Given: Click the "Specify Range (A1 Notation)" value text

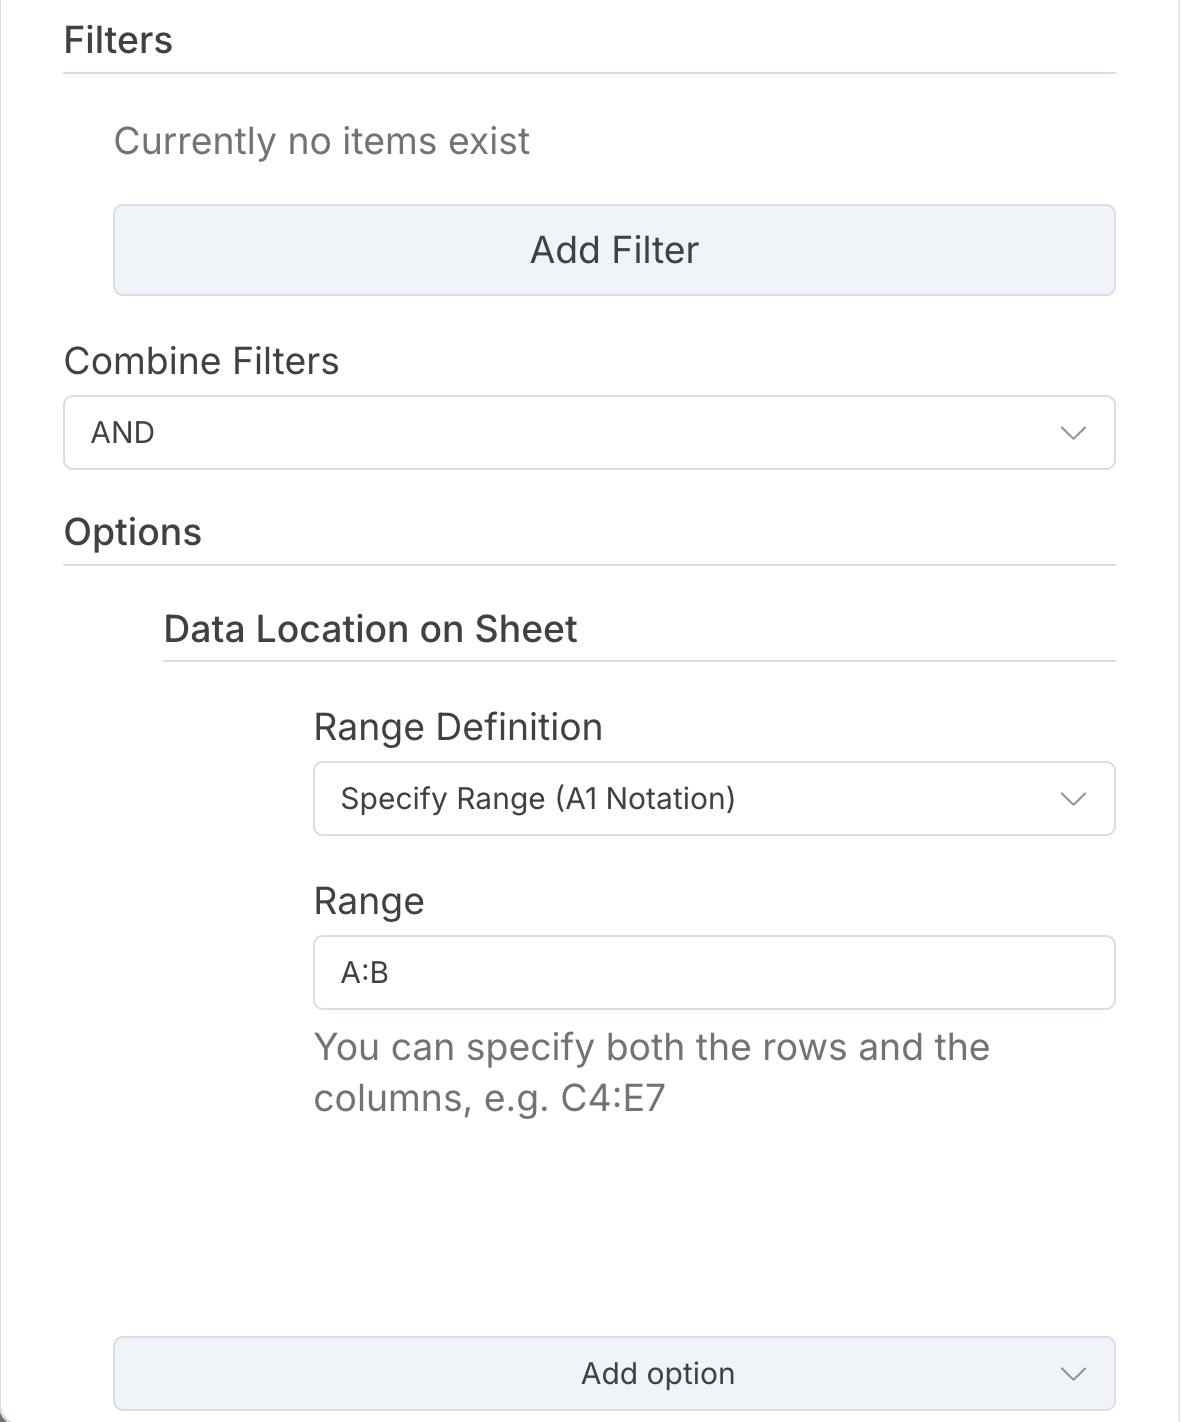Looking at the screenshot, I should (538, 799).
